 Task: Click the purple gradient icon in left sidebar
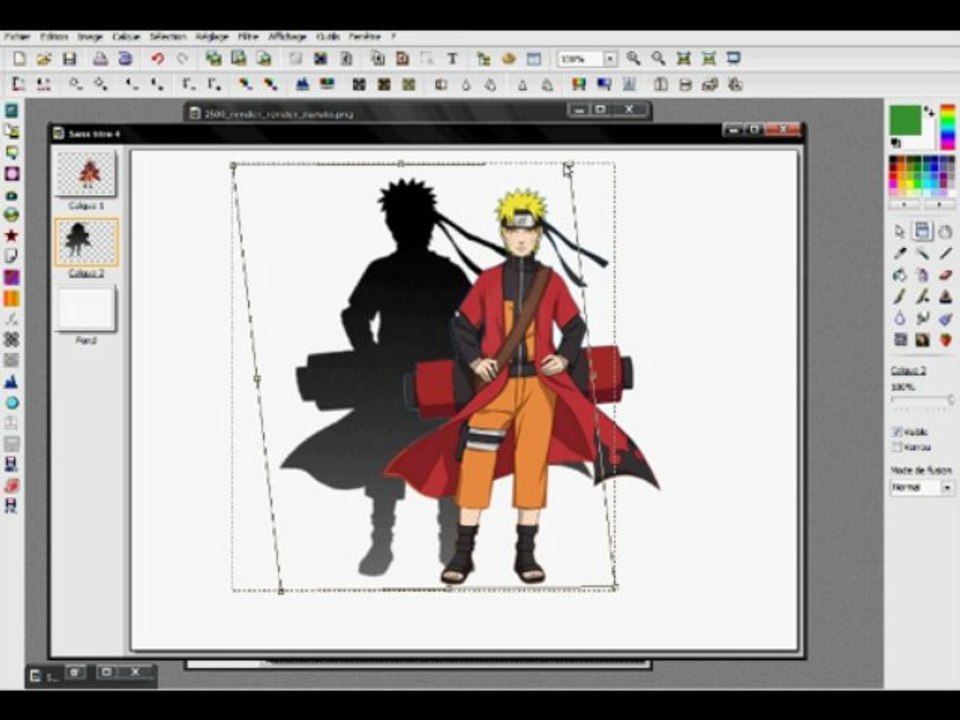(11, 277)
